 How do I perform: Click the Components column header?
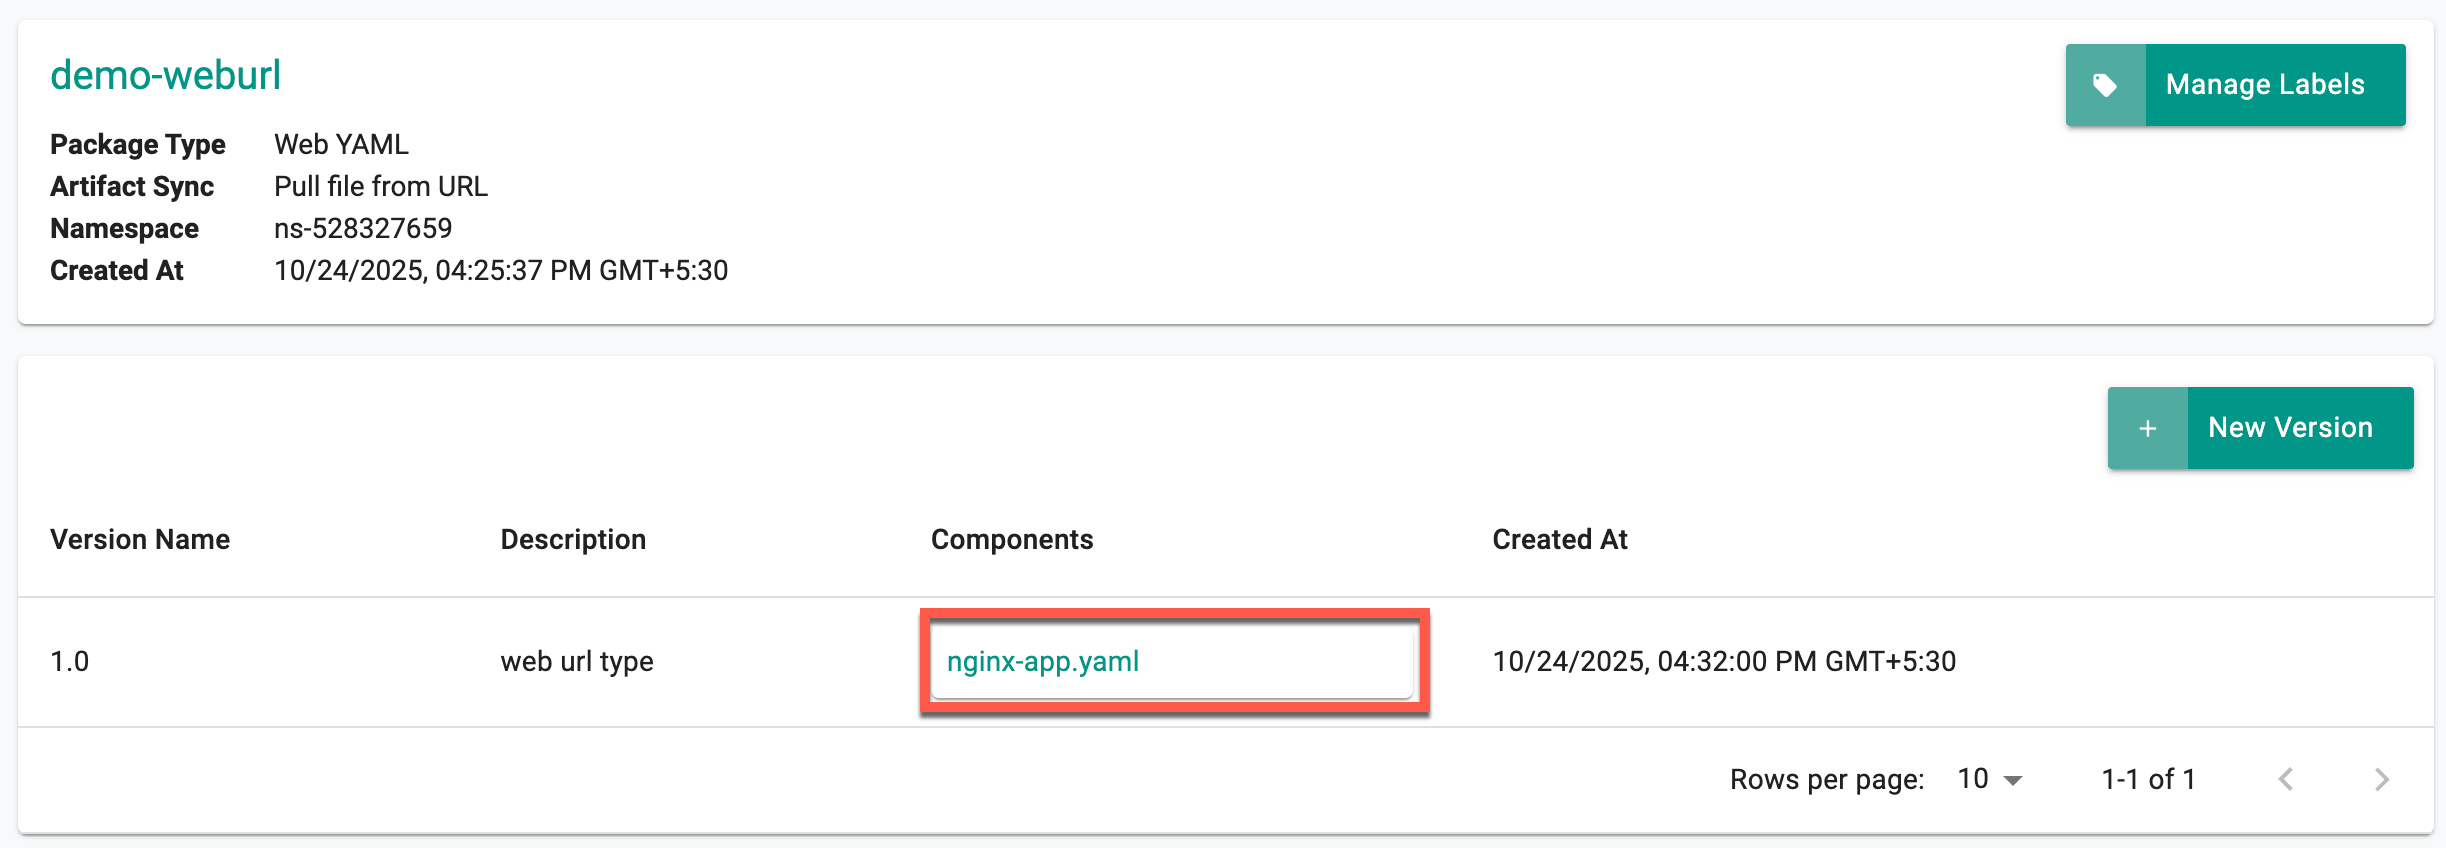pyautogui.click(x=1012, y=539)
